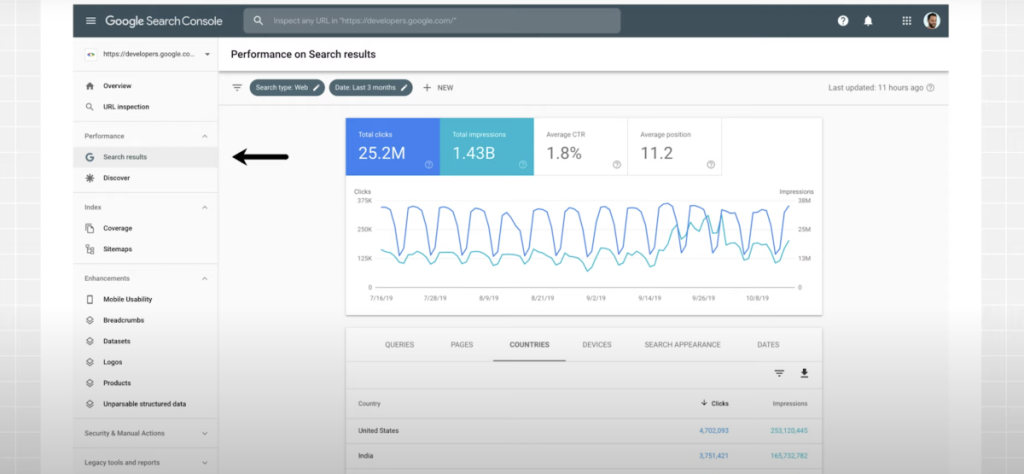Select the Countries tab
This screenshot has width=1024, height=474.
(529, 345)
